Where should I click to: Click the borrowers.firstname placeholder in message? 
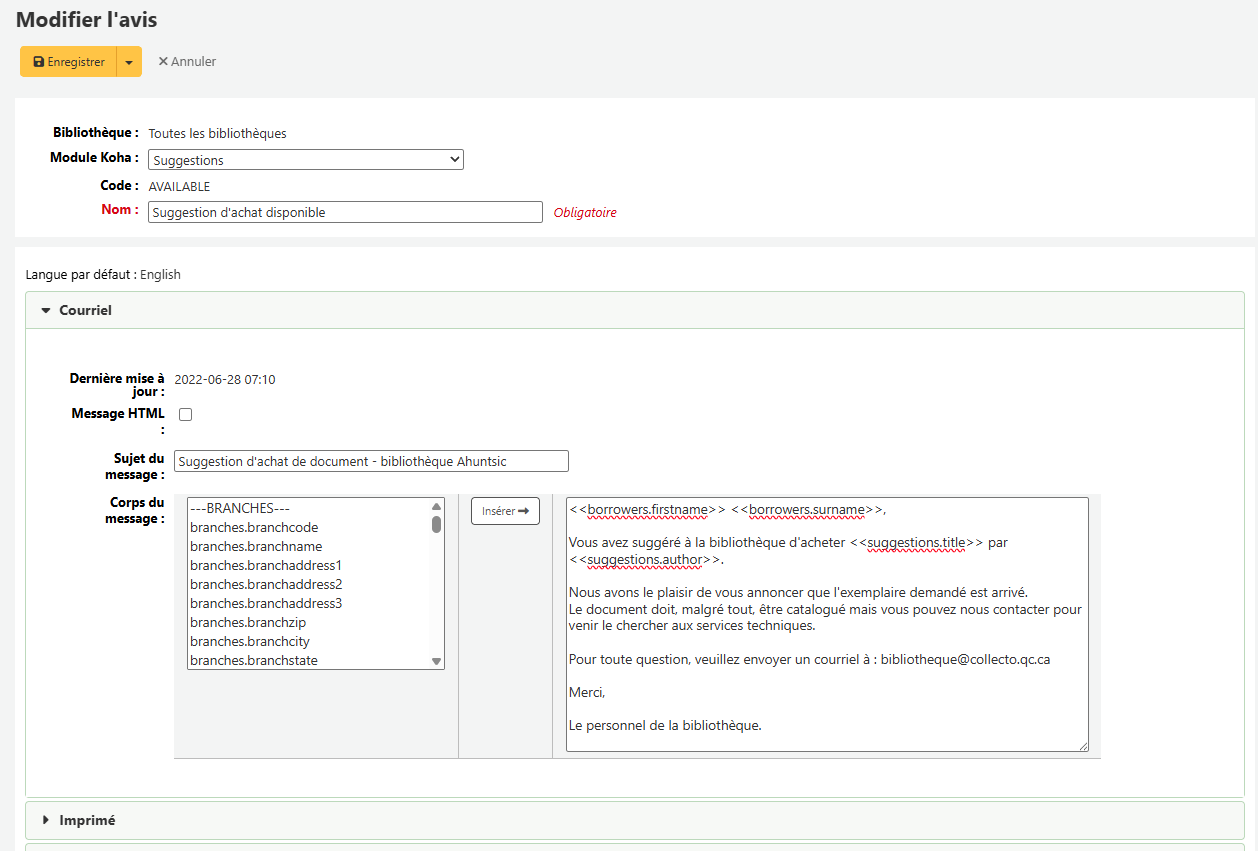pyautogui.click(x=648, y=510)
